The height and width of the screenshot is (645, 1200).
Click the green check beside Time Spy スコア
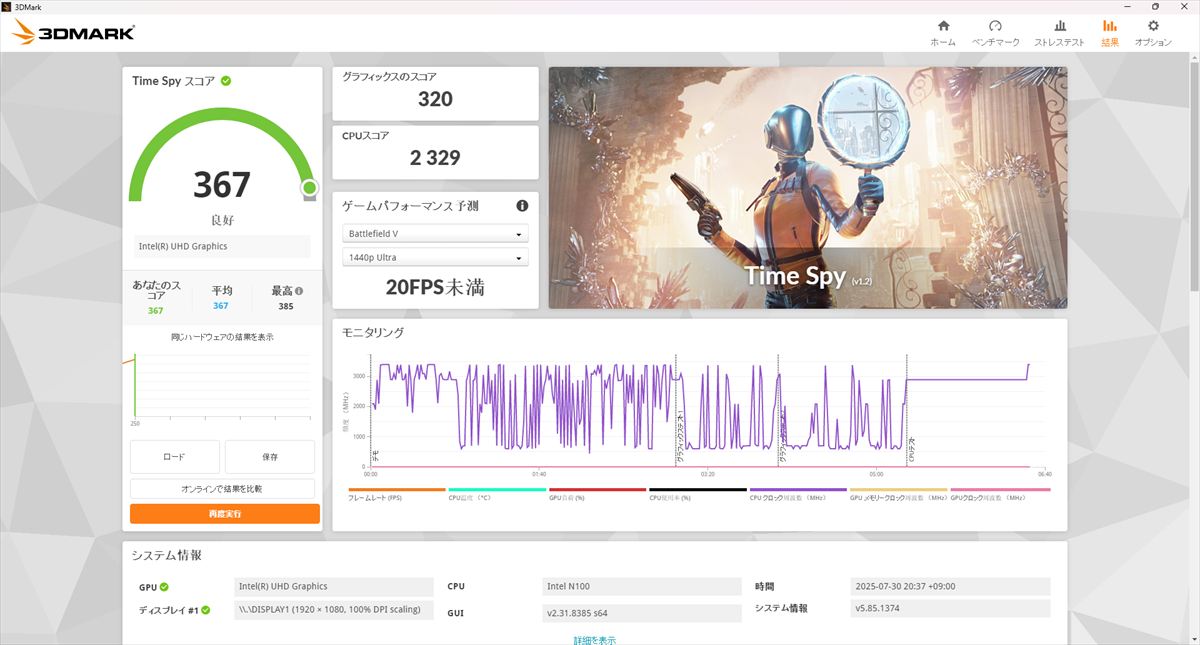click(226, 81)
